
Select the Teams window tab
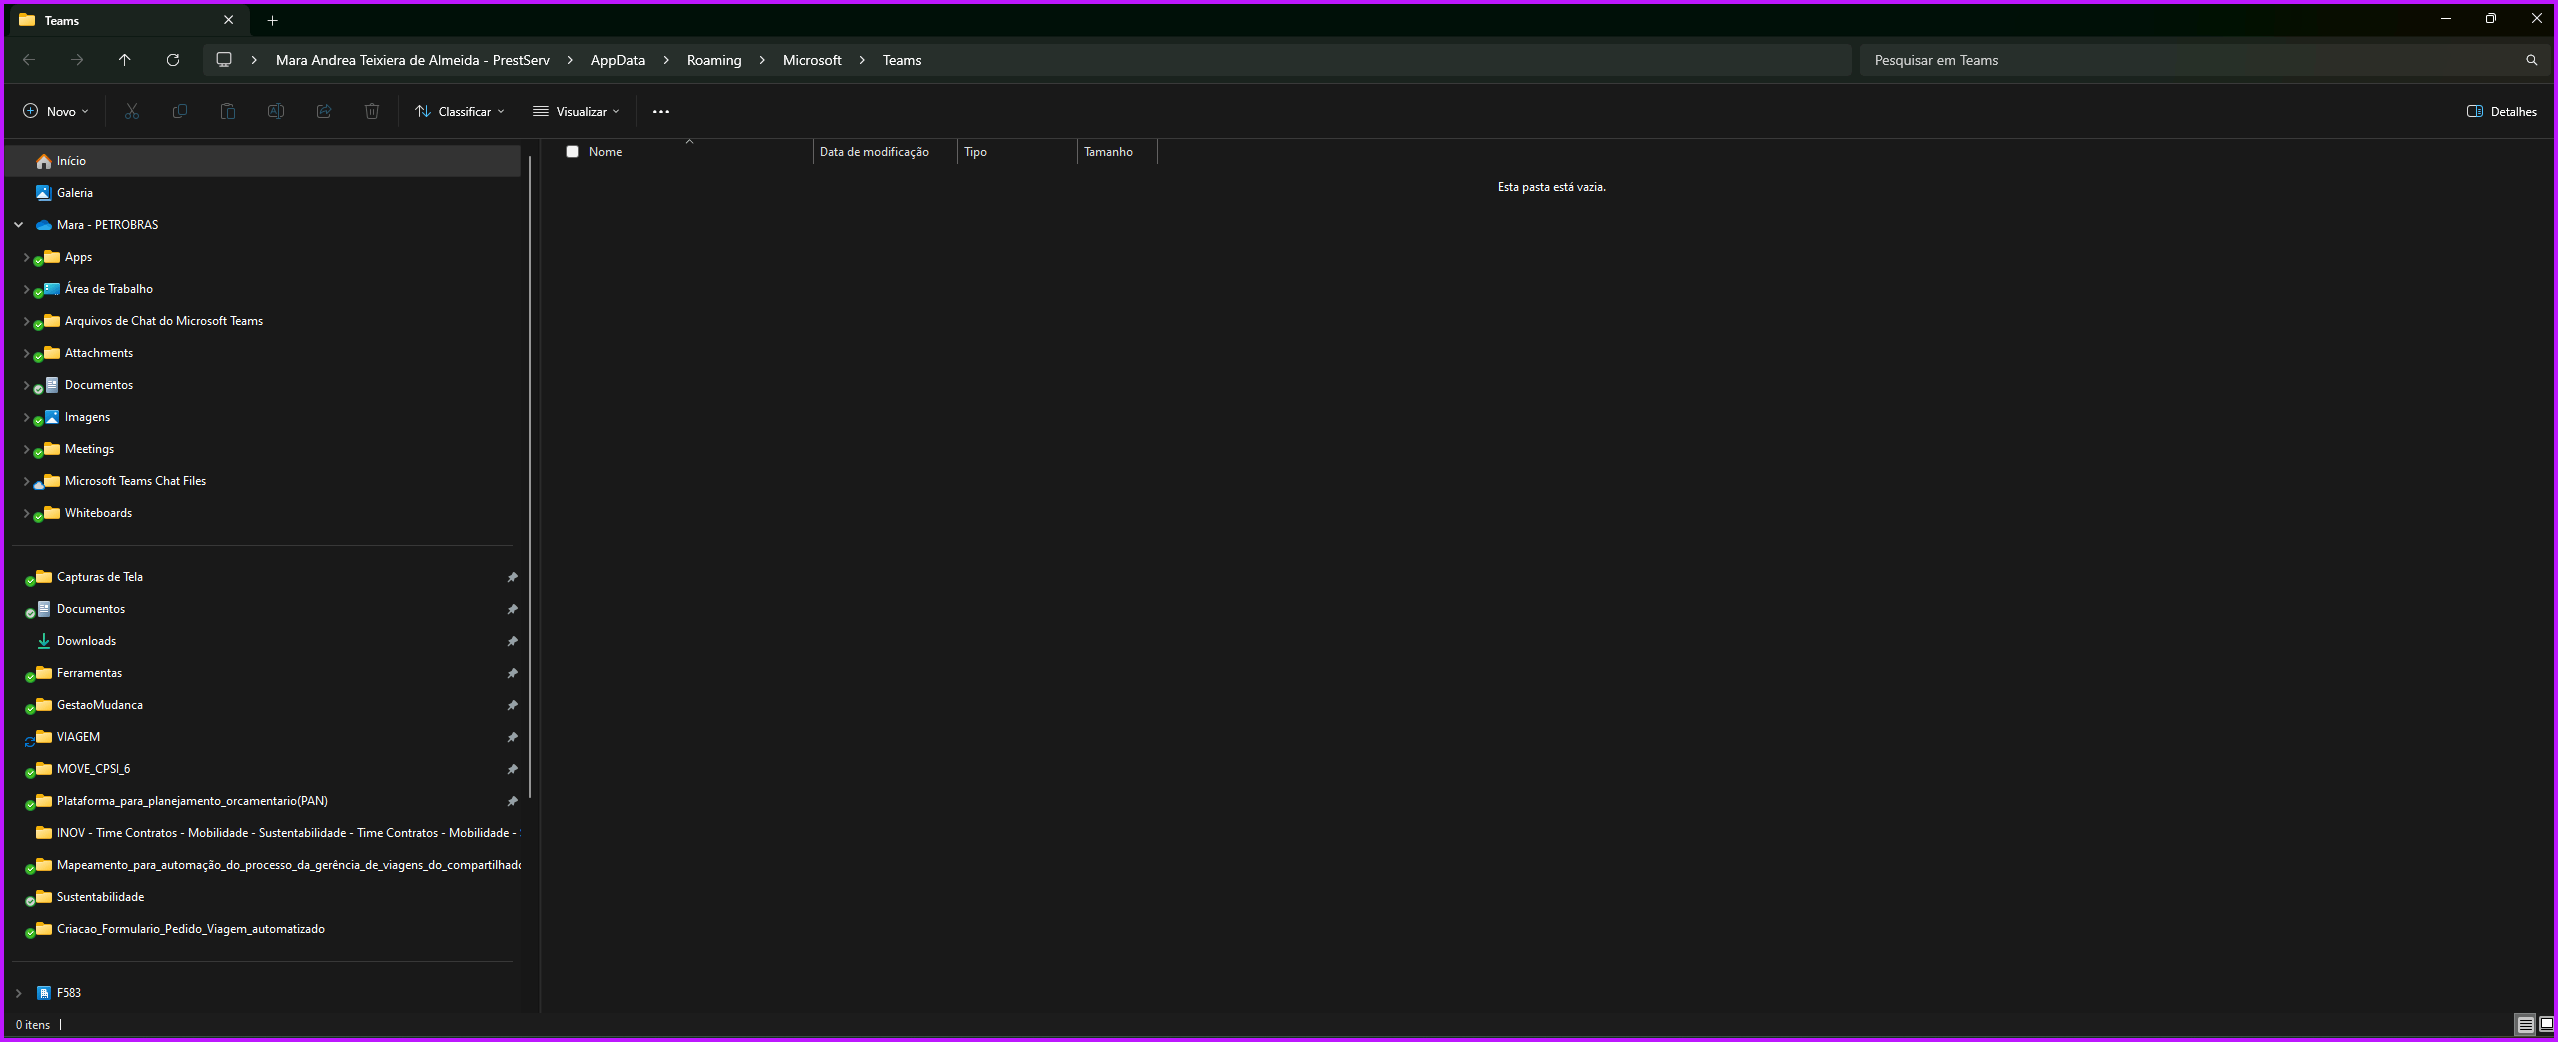pos(126,20)
